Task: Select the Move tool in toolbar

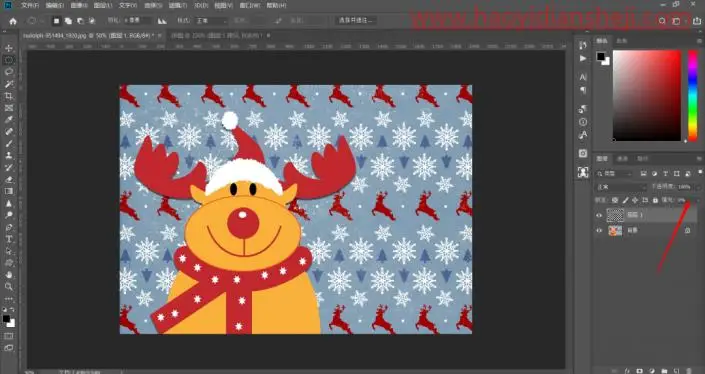Action: pos(9,48)
